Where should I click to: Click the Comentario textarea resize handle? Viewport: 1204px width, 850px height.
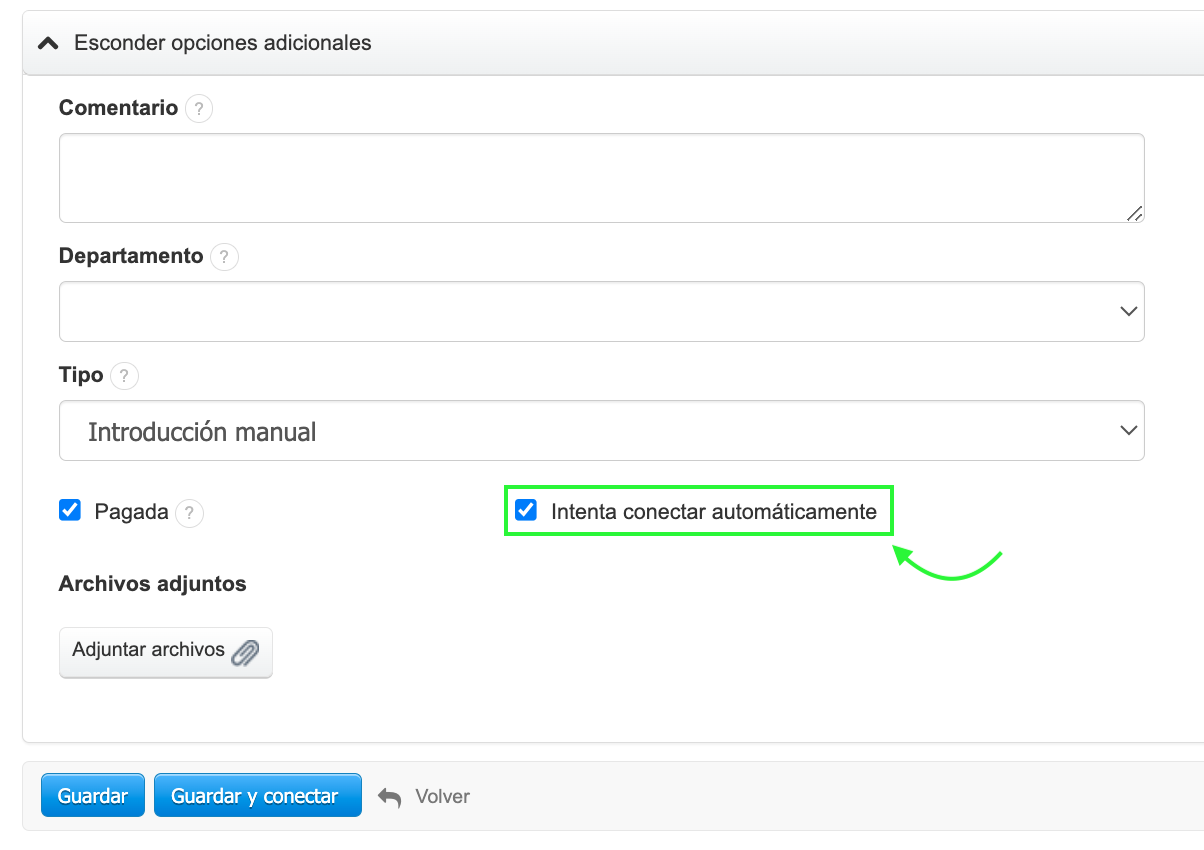[x=1134, y=213]
